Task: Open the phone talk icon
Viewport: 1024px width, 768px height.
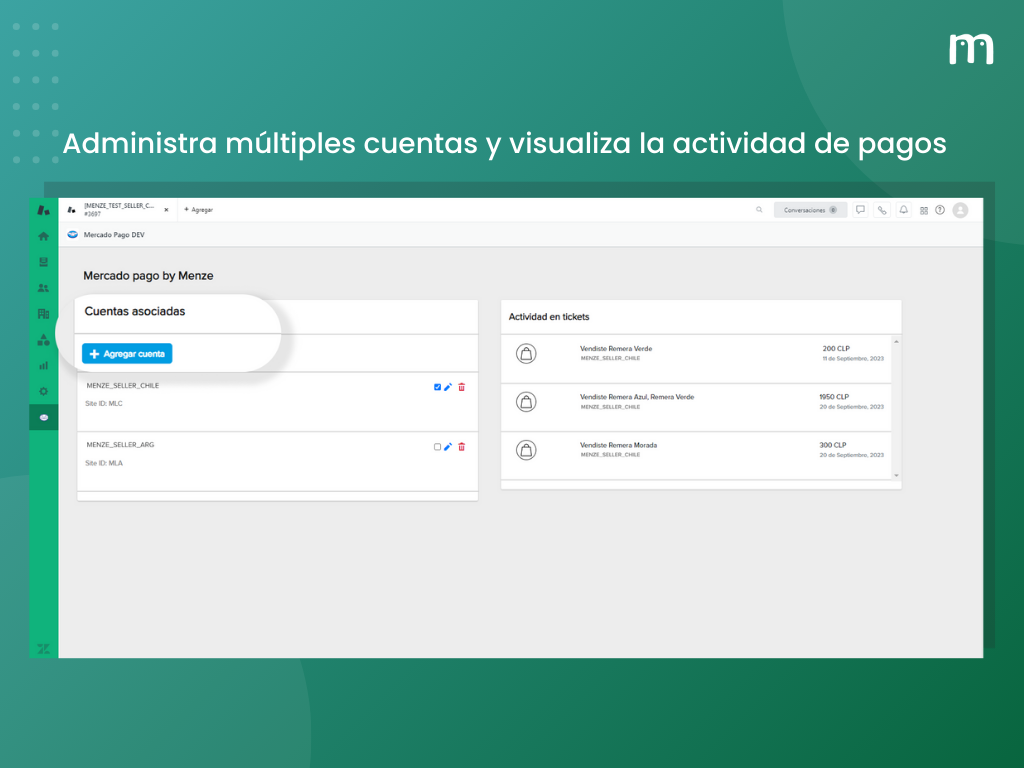Action: coord(882,210)
